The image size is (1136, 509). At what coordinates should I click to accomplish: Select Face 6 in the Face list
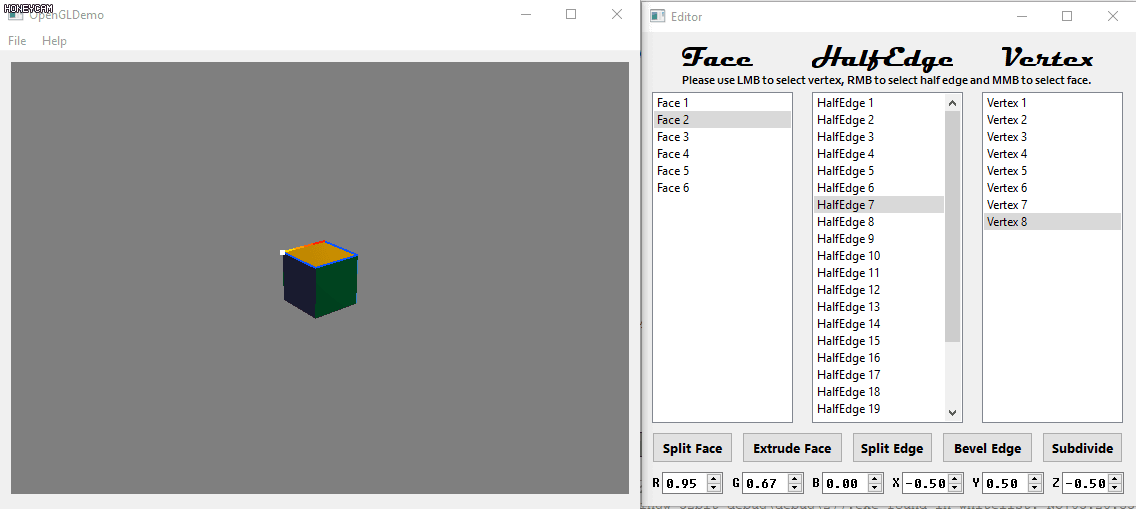(722, 188)
